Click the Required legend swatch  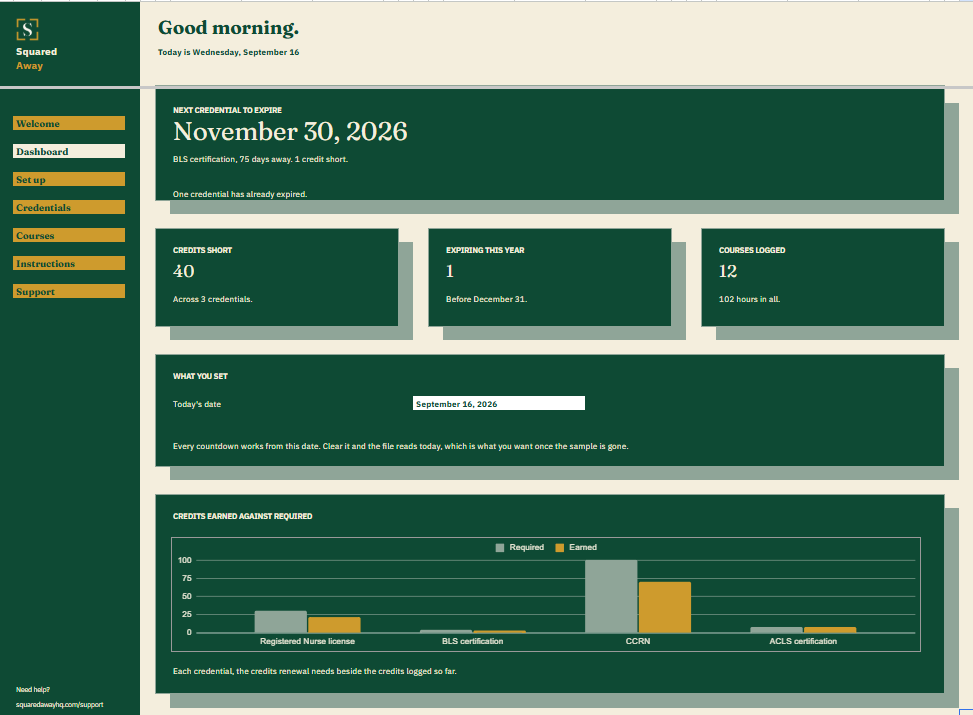click(x=500, y=547)
